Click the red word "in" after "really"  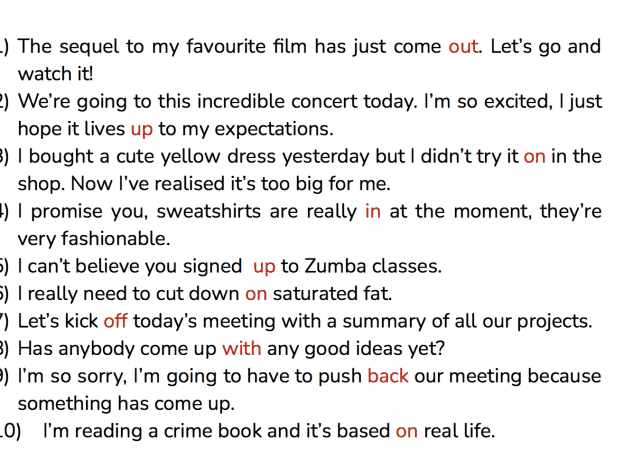(373, 211)
